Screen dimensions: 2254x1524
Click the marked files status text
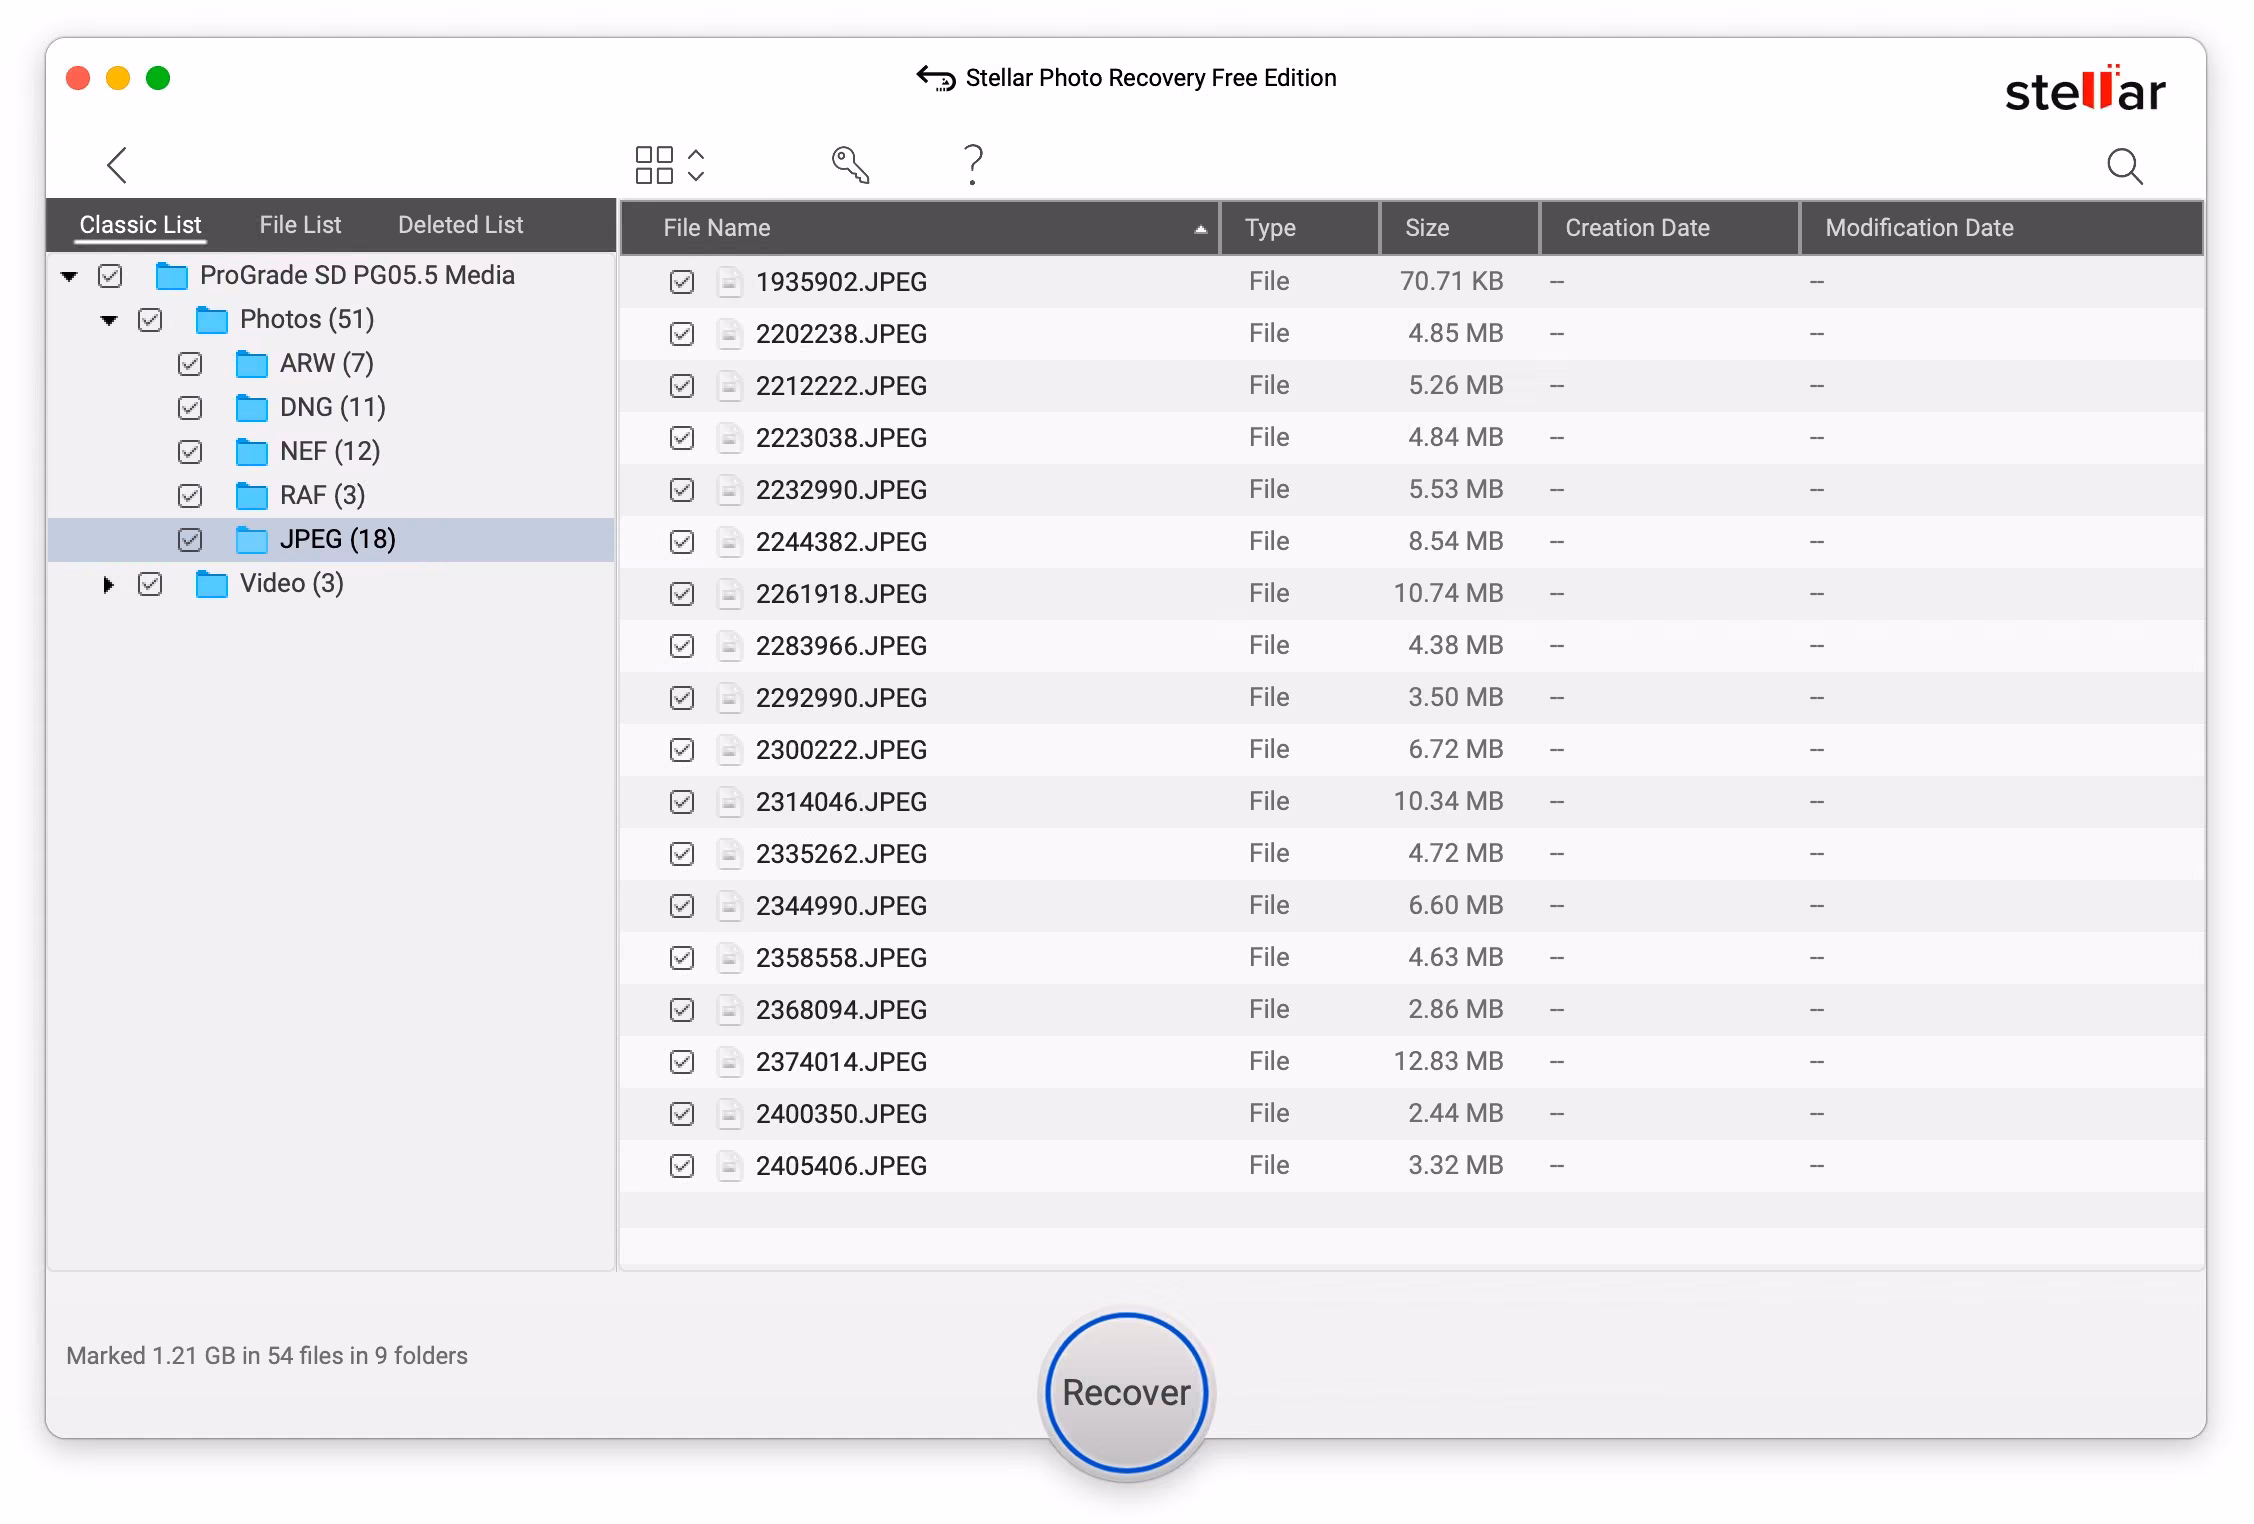click(267, 1356)
